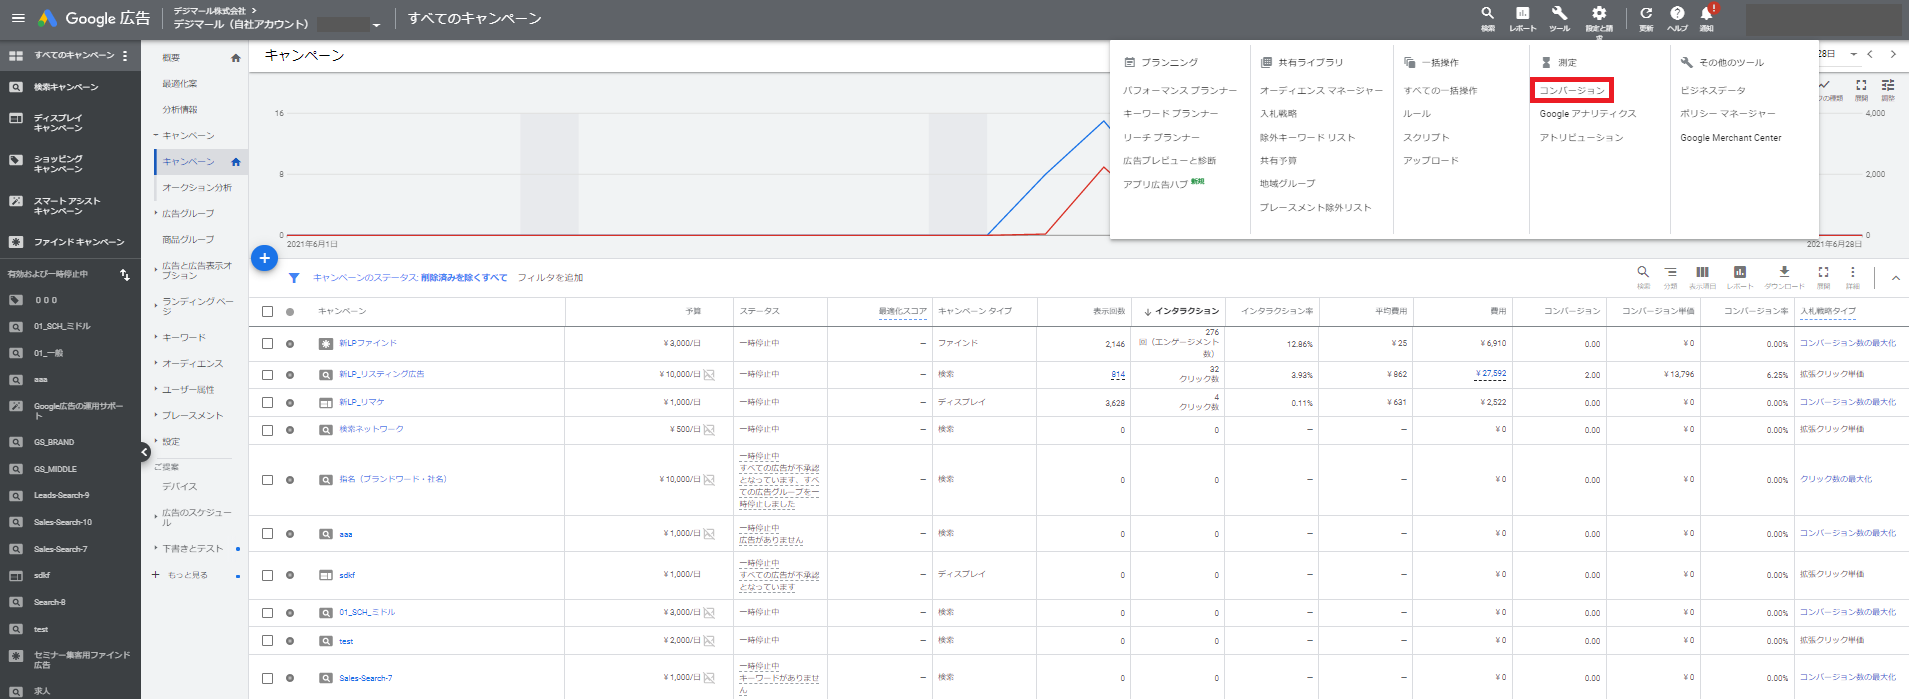Viewport: 1909px width, 699px height.
Task: Click フィルタを追加 add filter
Action: (550, 278)
